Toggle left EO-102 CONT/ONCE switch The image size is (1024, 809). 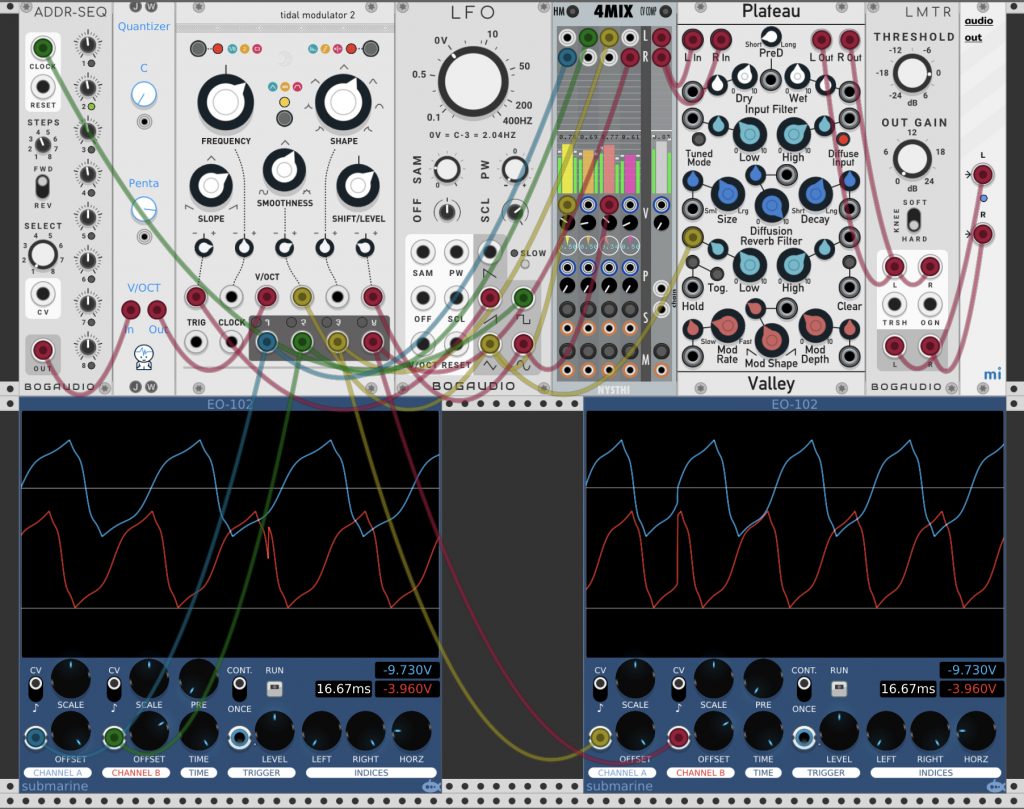(239, 687)
